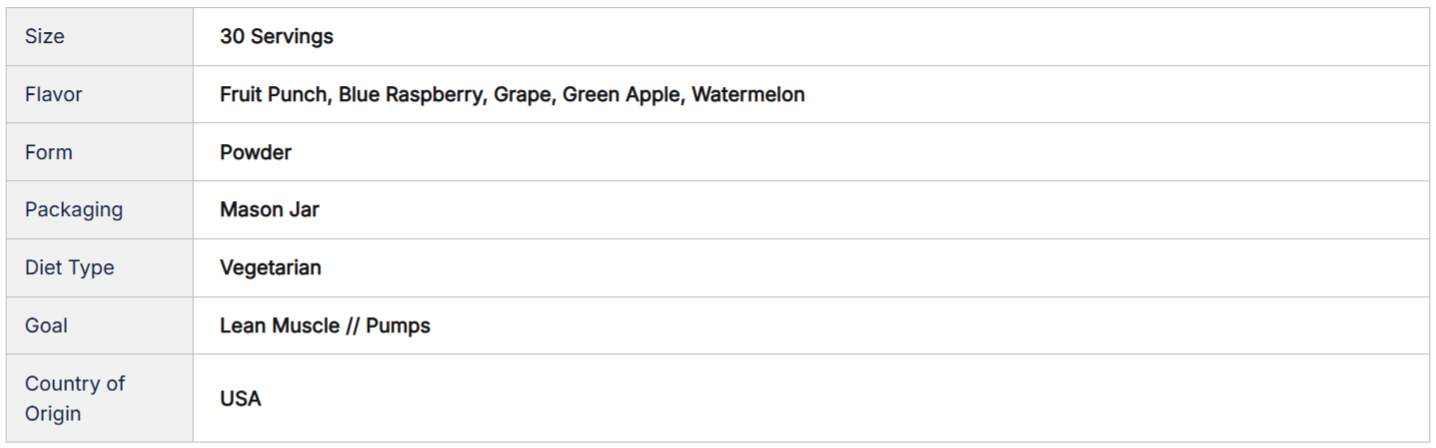
Task: Click the Grape flavor text
Action: click(x=521, y=95)
